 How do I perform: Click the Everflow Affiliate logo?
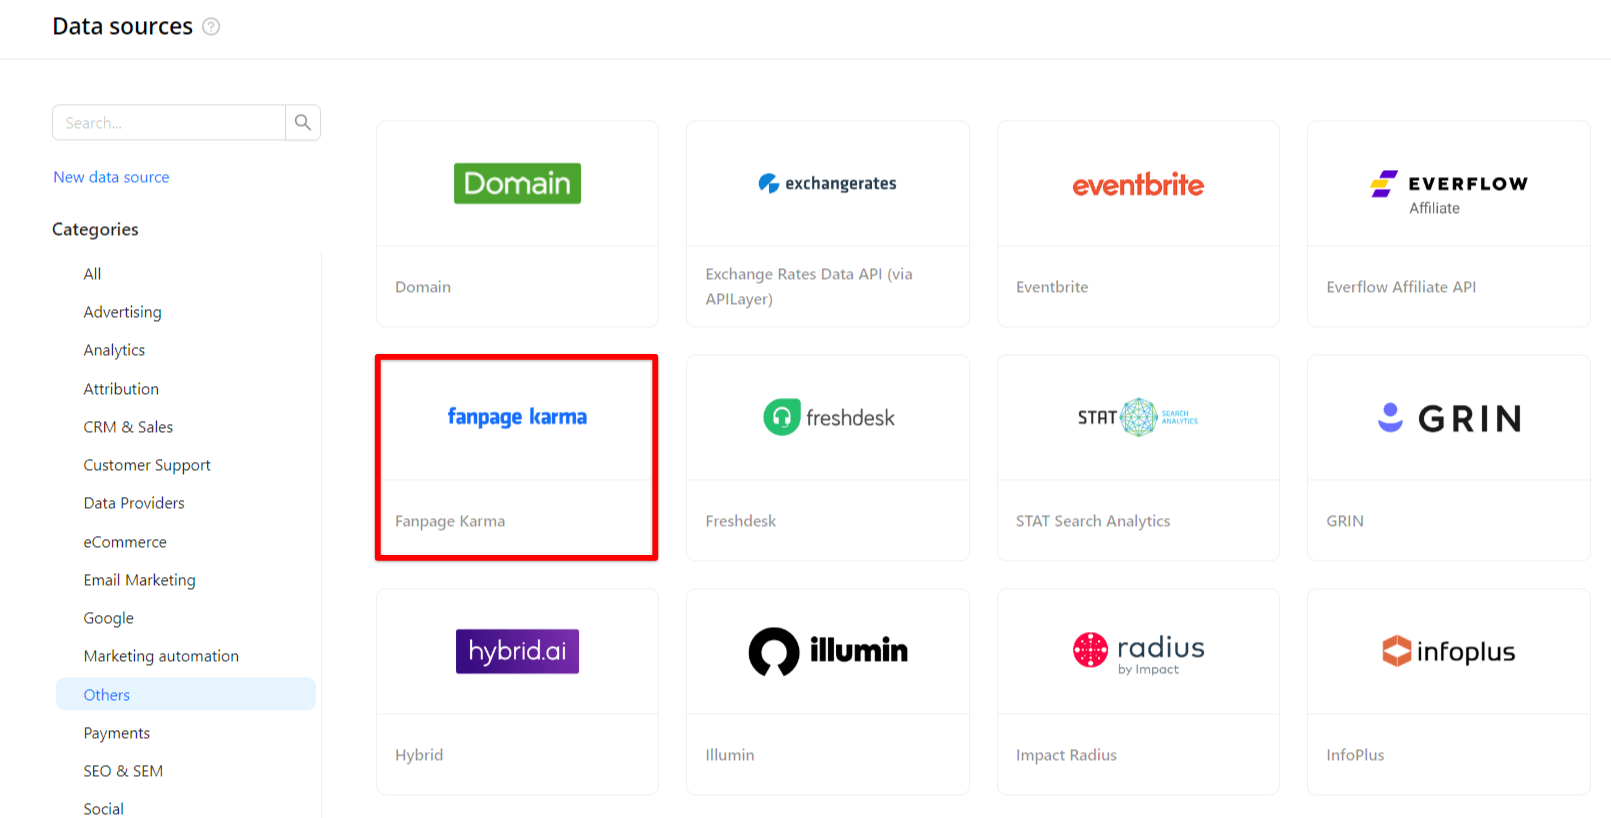pos(1449,192)
